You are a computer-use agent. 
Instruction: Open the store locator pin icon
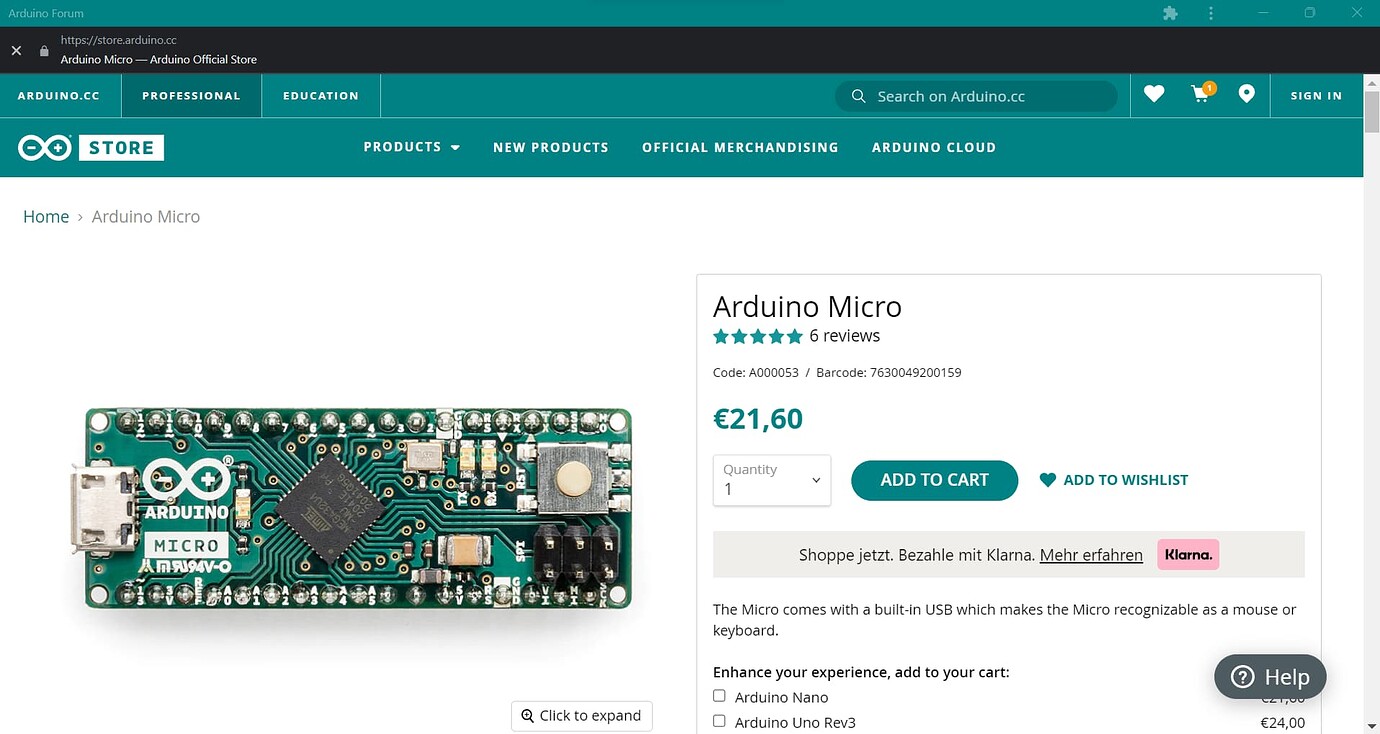[1246, 94]
